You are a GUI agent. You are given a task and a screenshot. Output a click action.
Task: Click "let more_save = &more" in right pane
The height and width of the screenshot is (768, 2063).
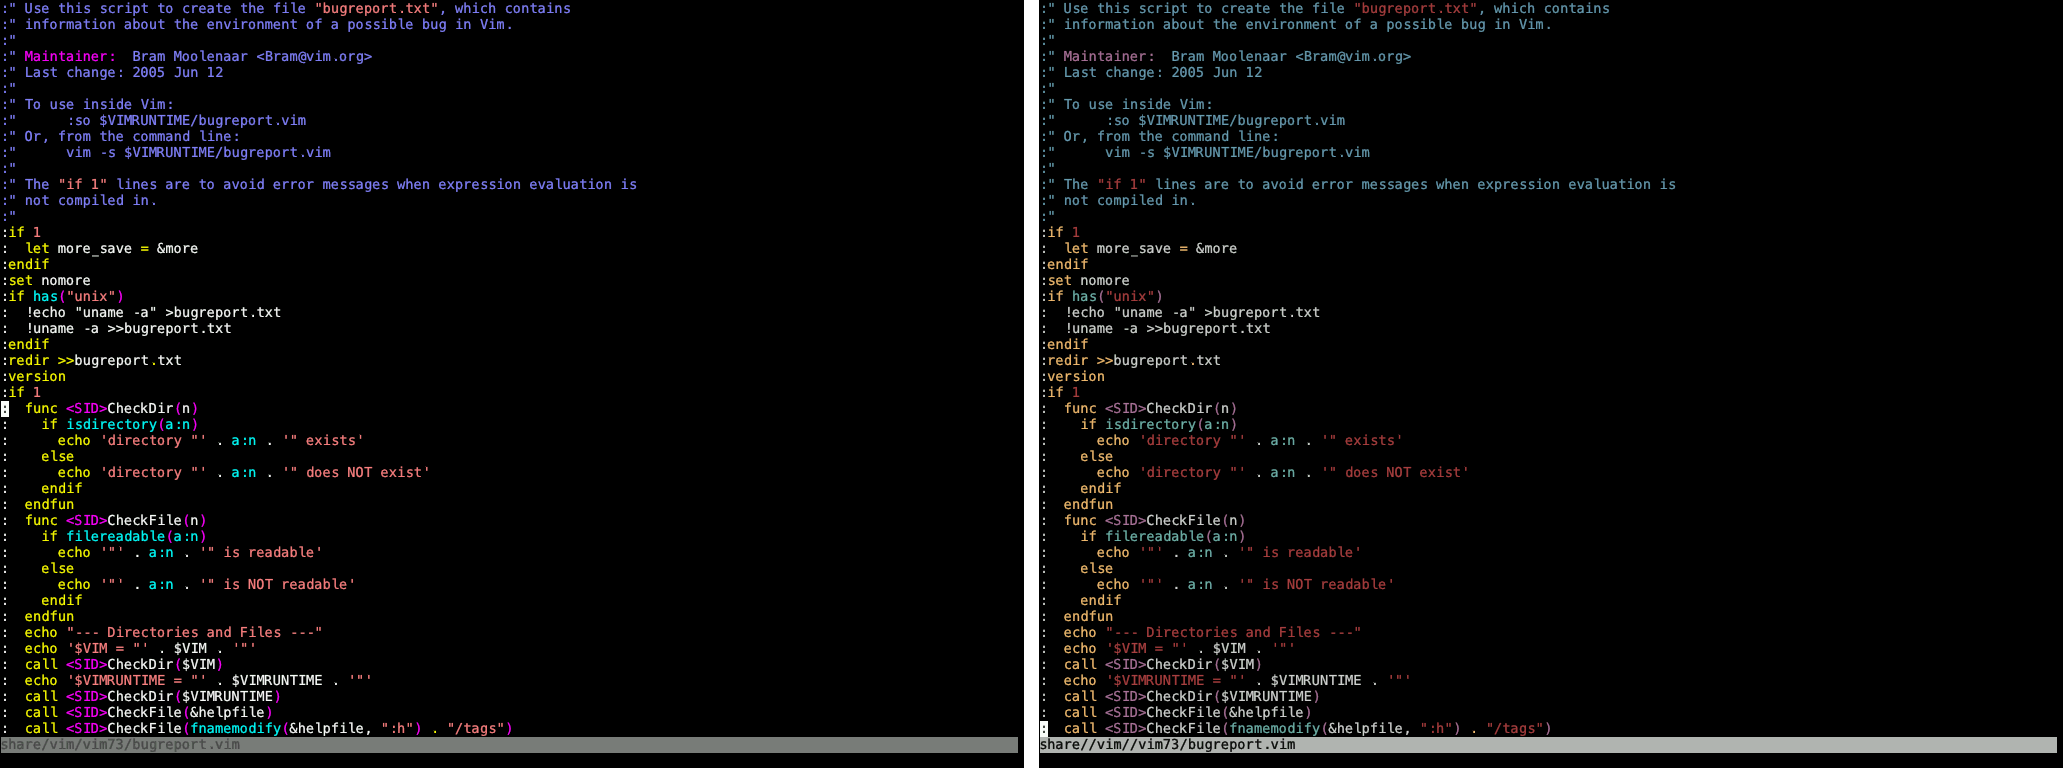(x=1150, y=249)
